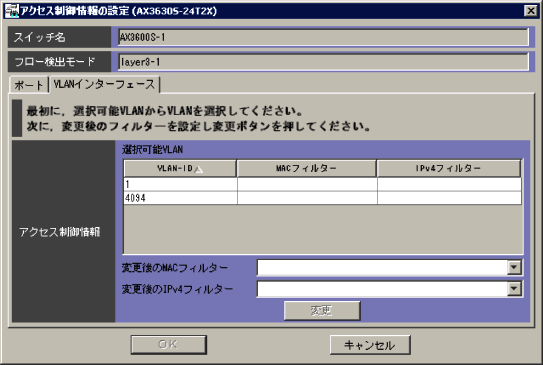Click the キャンセル button
The image size is (543, 365).
tap(370, 345)
